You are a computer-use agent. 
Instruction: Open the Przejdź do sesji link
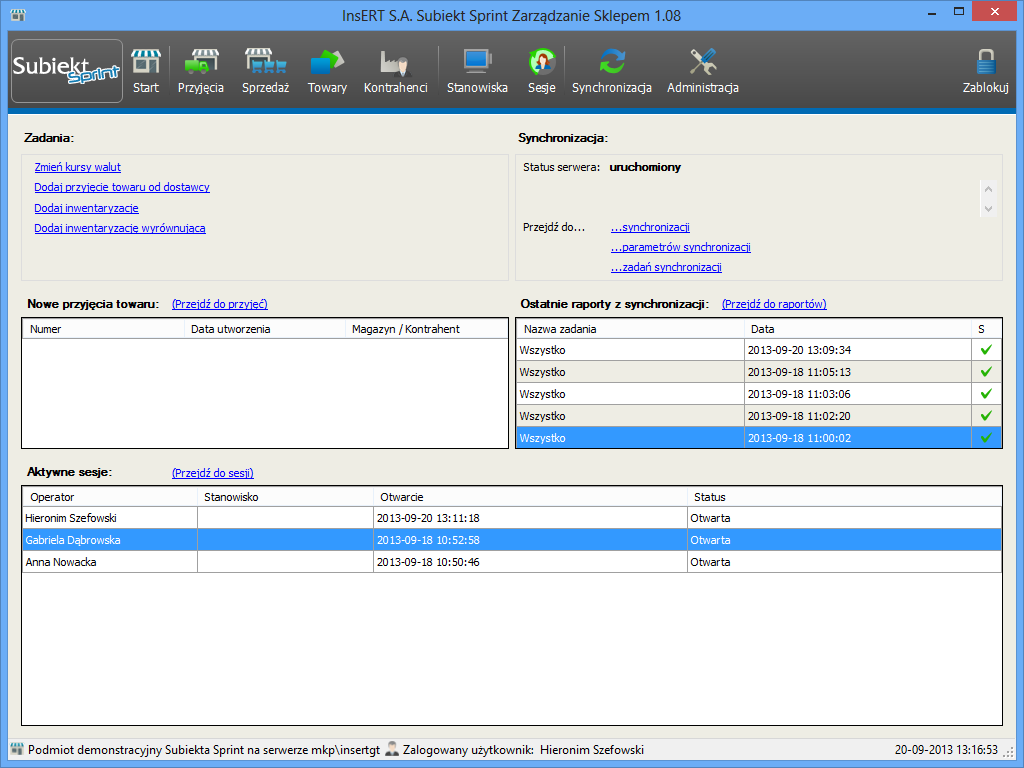213,473
